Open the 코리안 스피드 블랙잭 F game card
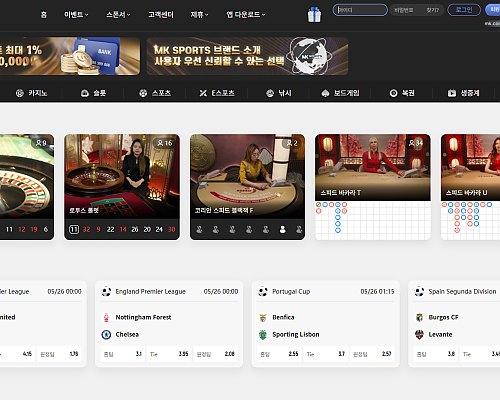The height and width of the screenshot is (400, 500). (247, 187)
